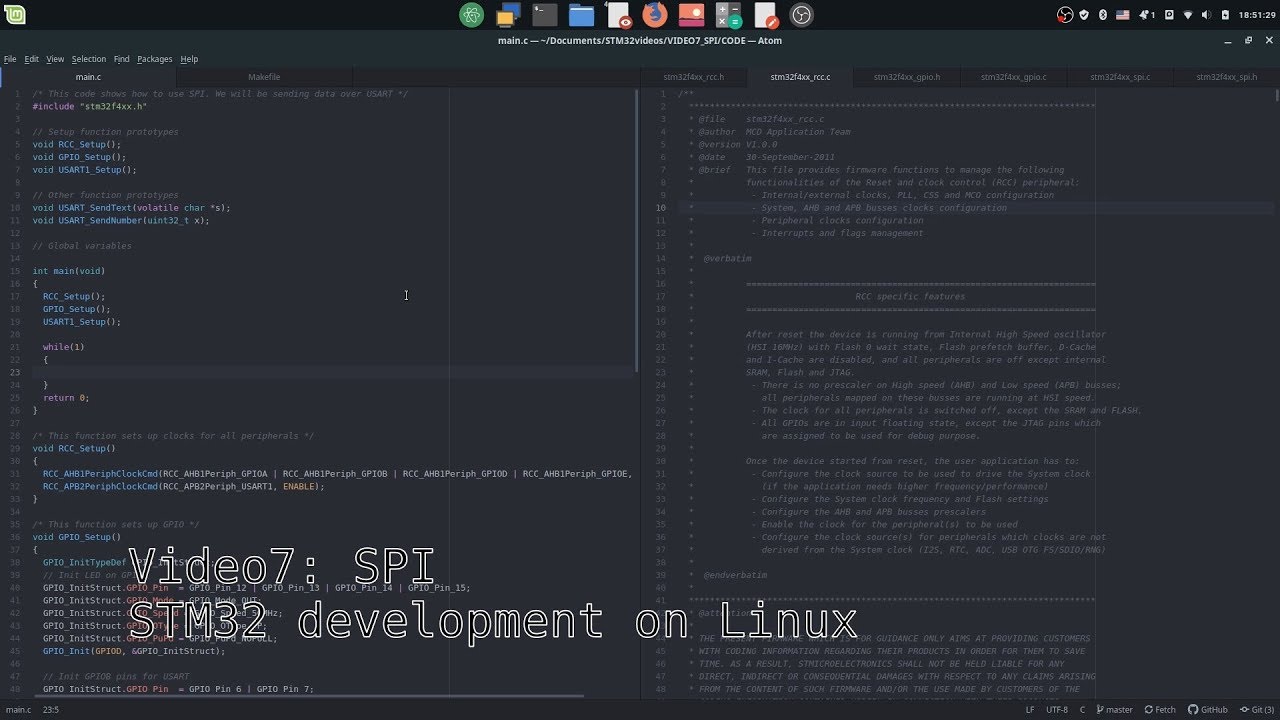Click the OBS recording tray icon

(x=1065, y=15)
